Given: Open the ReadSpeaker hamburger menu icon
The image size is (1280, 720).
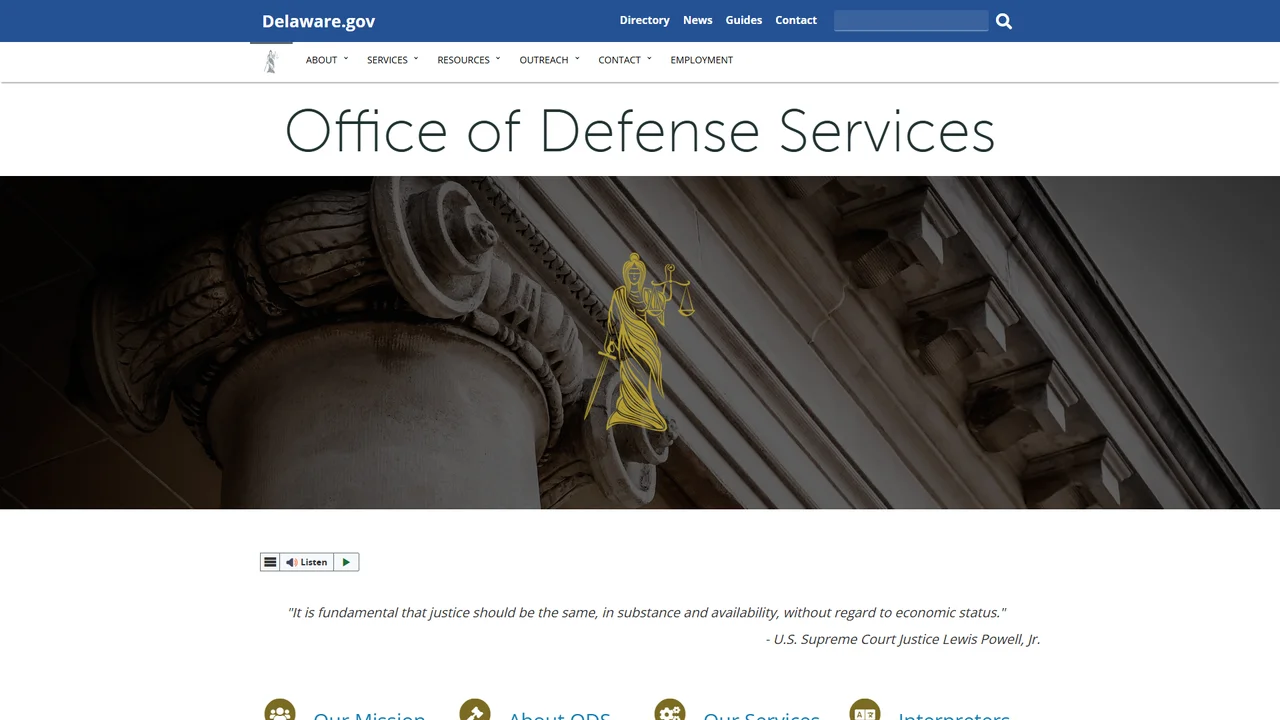Looking at the screenshot, I should point(270,562).
